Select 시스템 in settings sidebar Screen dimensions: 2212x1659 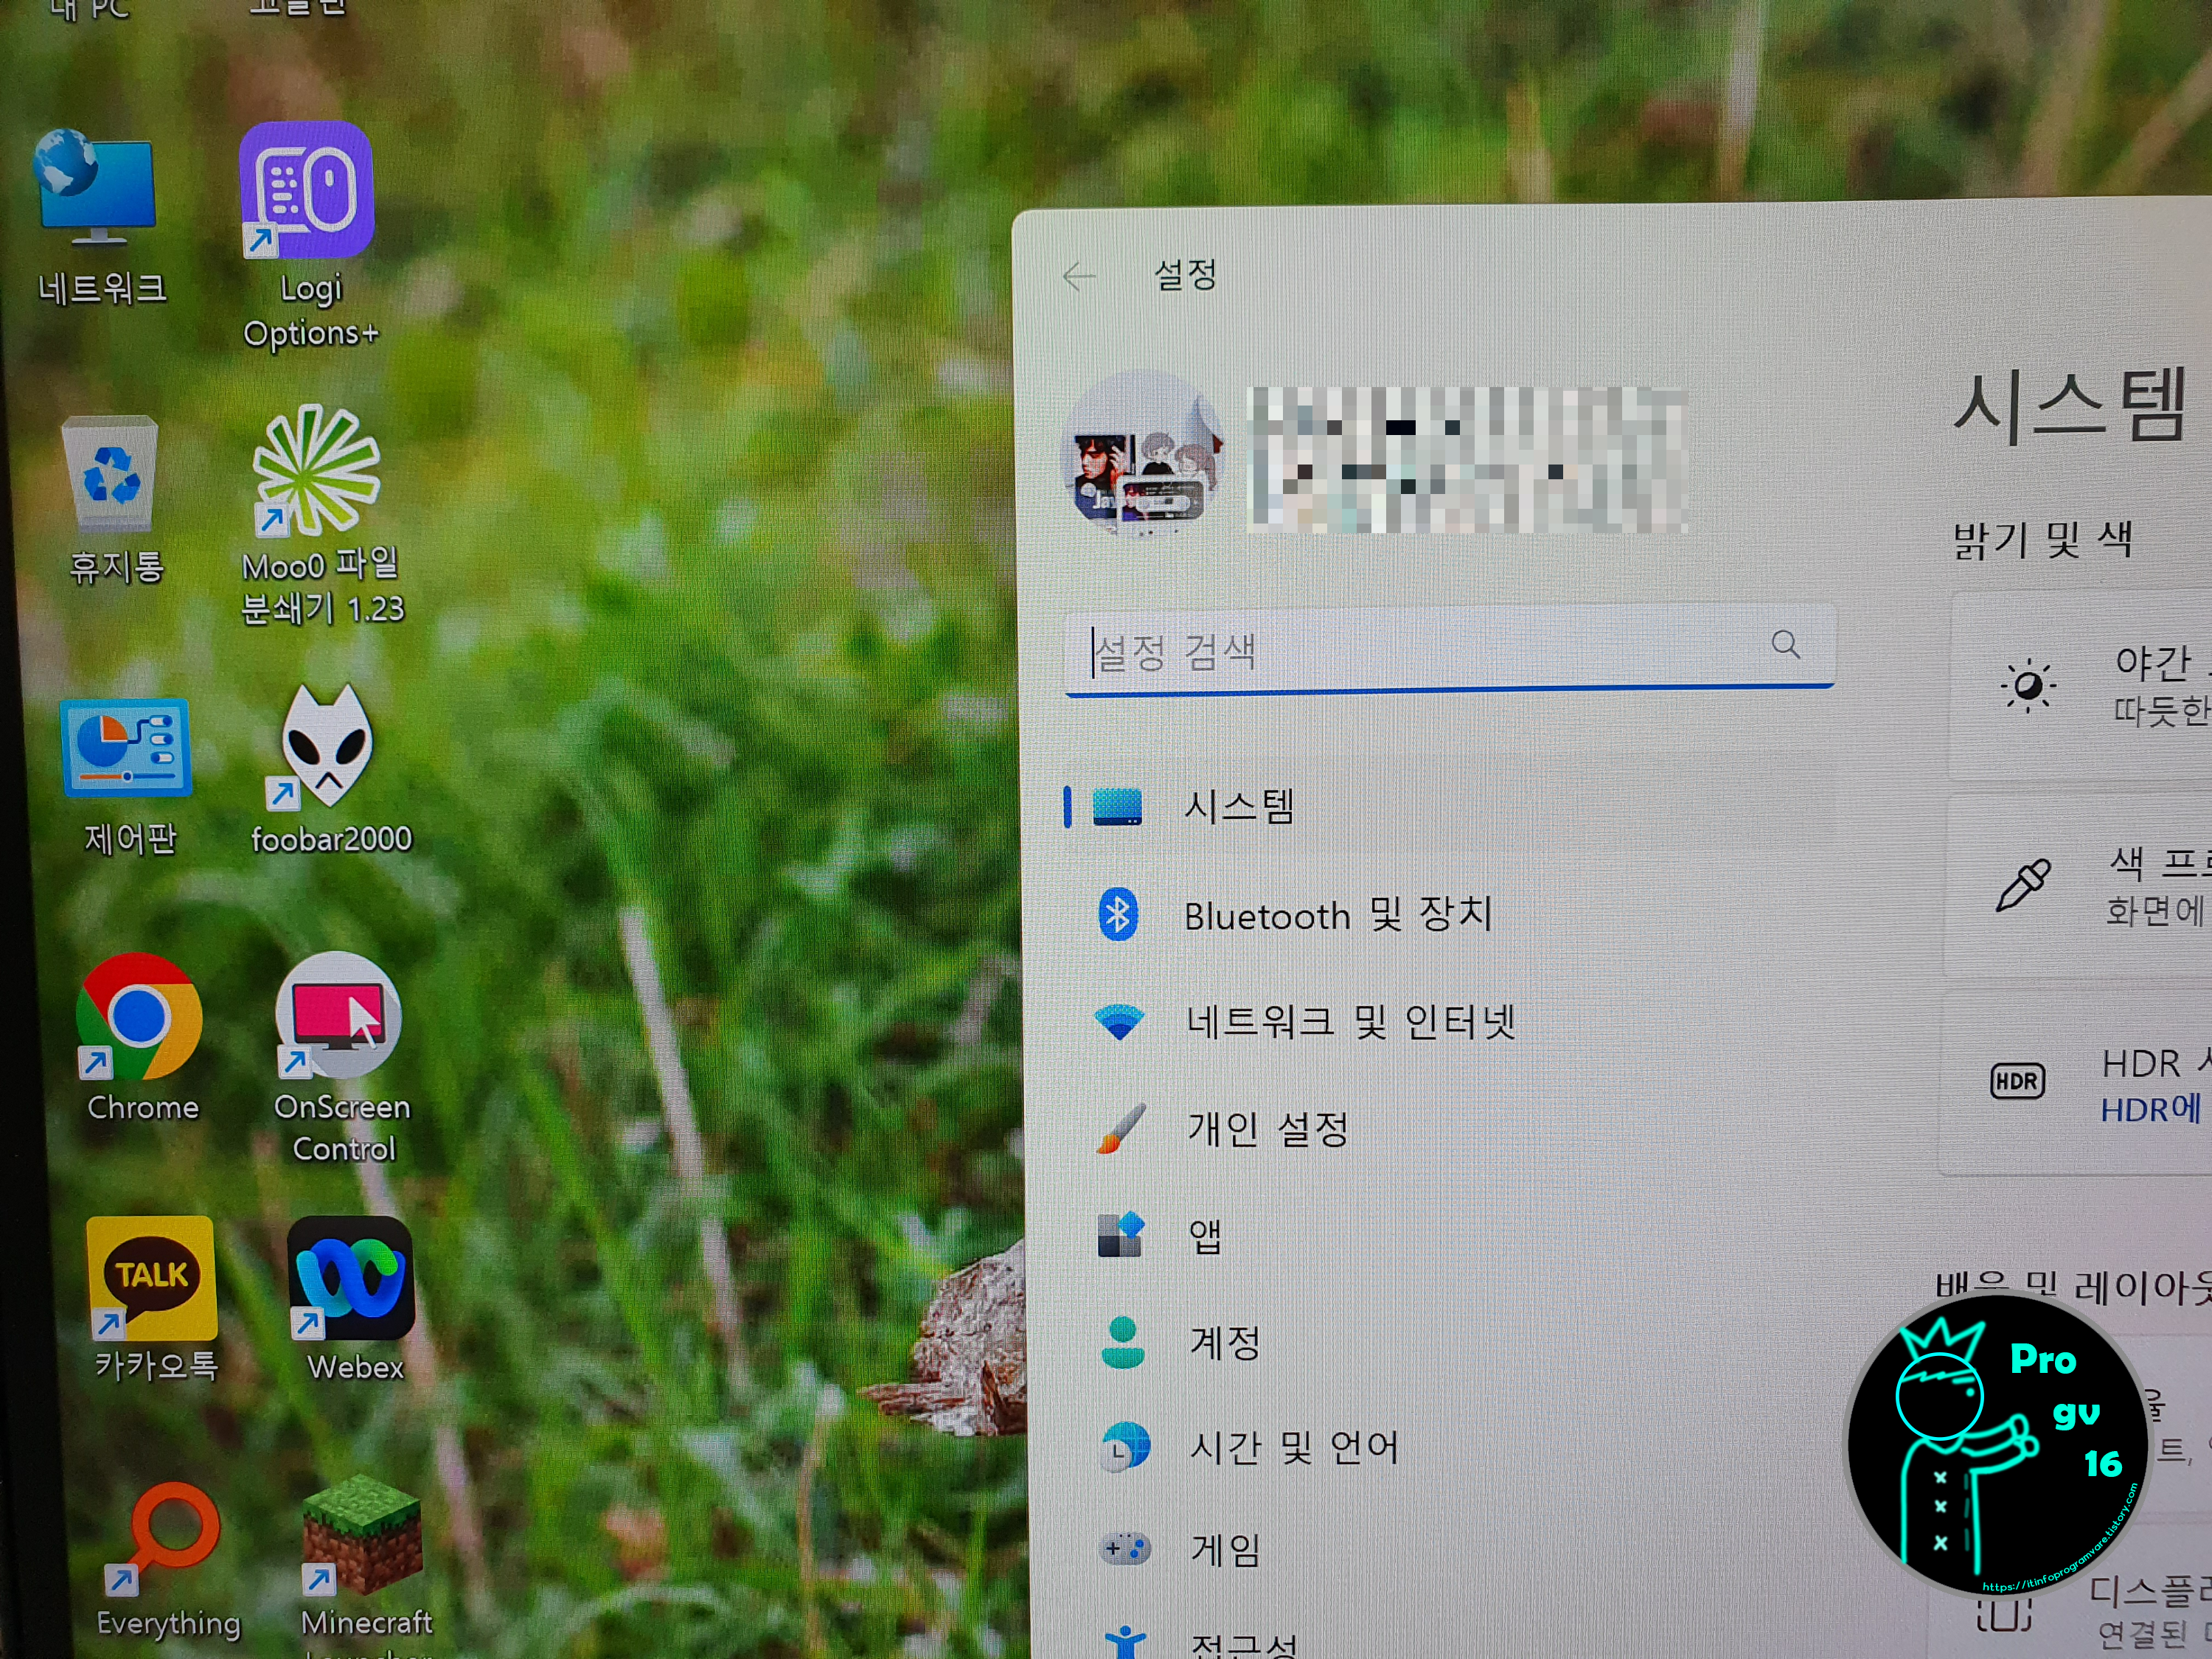[1238, 806]
